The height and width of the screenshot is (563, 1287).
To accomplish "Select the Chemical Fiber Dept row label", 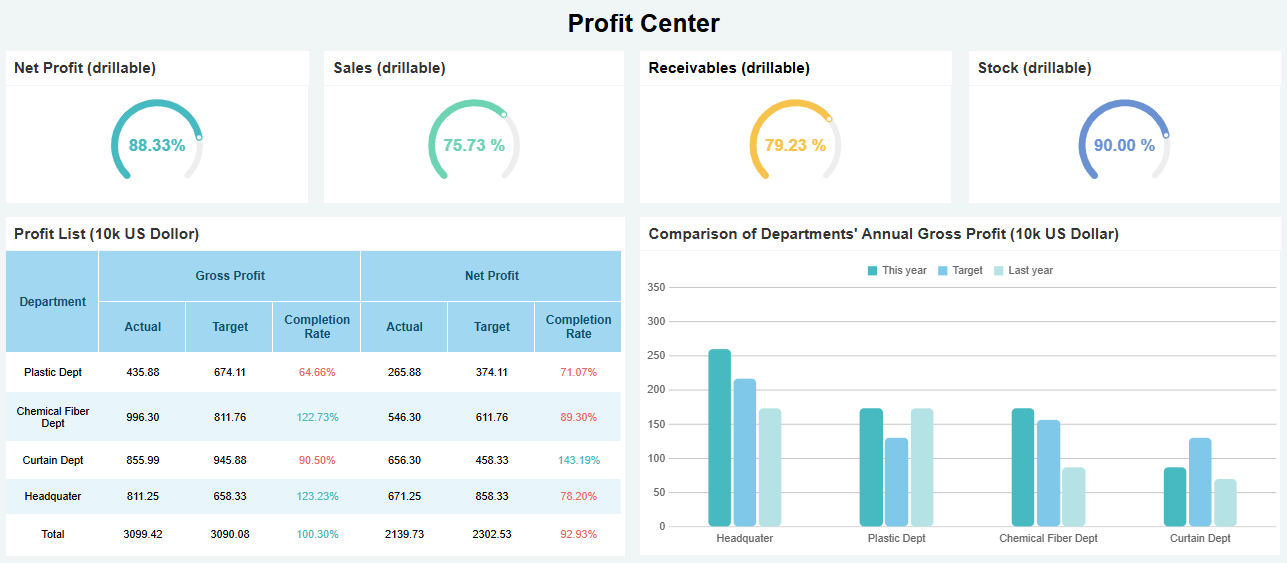I will (53, 417).
